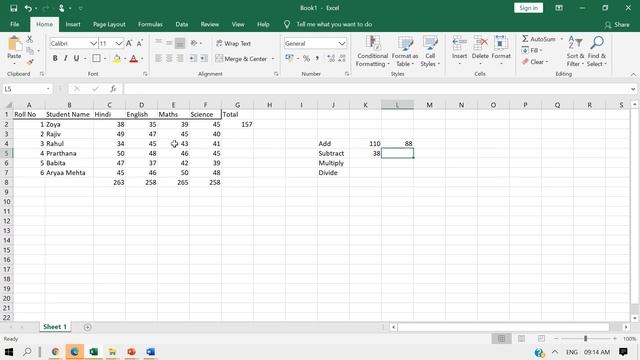The image size is (640, 360).
Task: Adjust the zoom slider handle
Action: click(585, 339)
